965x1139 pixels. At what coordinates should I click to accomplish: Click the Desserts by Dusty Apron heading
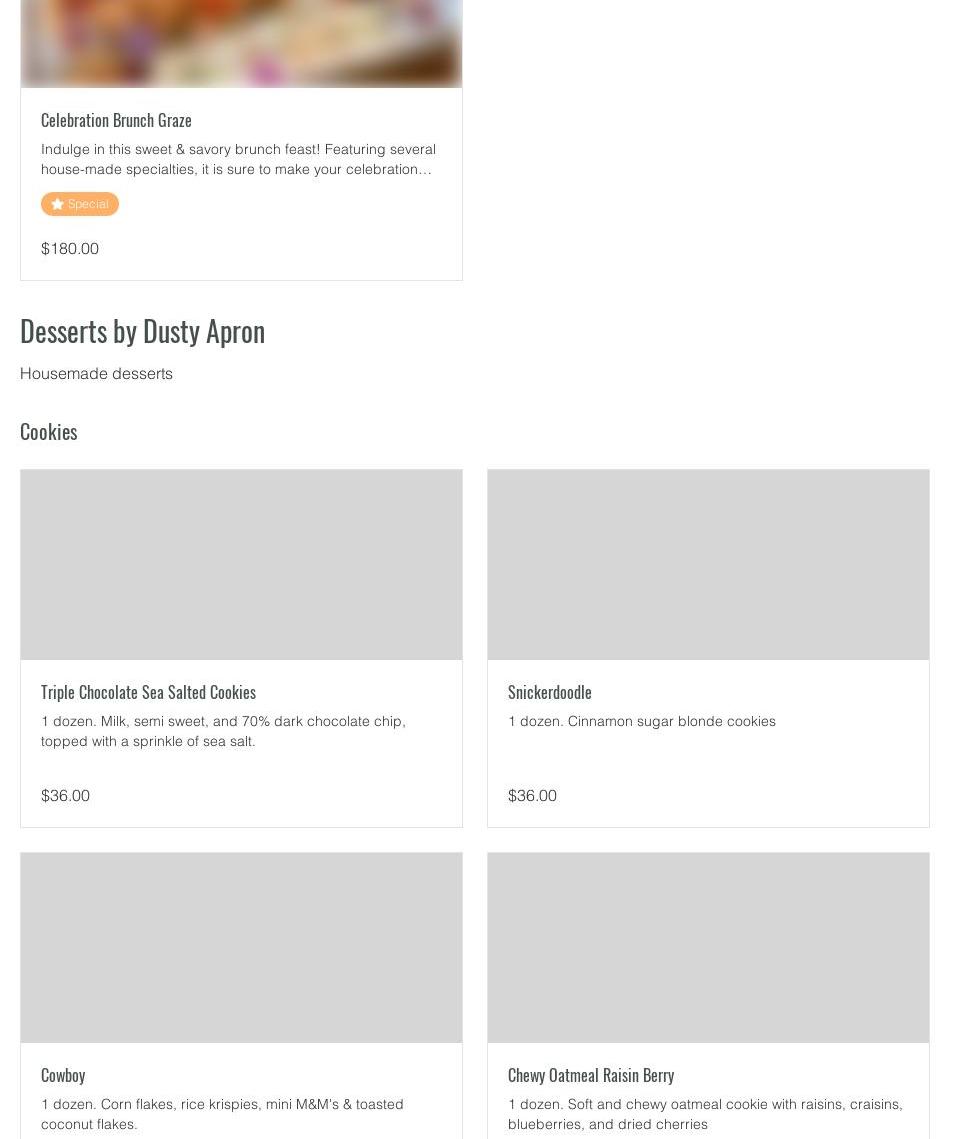(x=142, y=331)
